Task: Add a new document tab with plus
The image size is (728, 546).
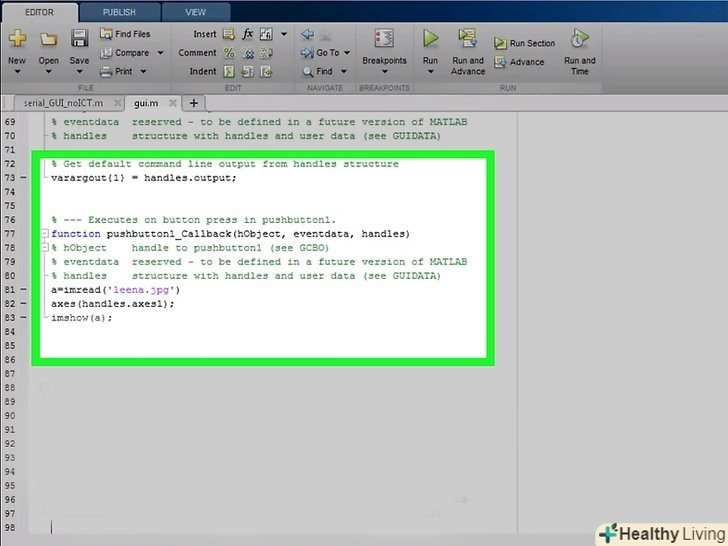Action: pyautogui.click(x=194, y=103)
